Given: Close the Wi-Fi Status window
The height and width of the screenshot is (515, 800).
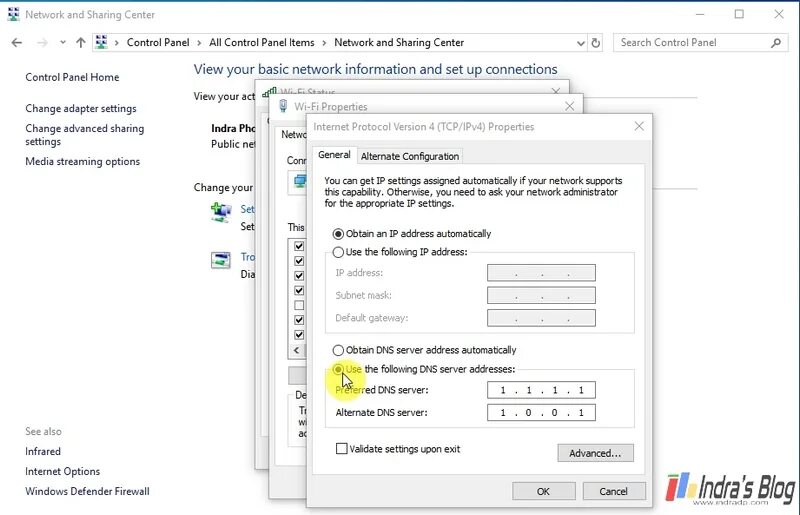Looking at the screenshot, I should tap(556, 90).
